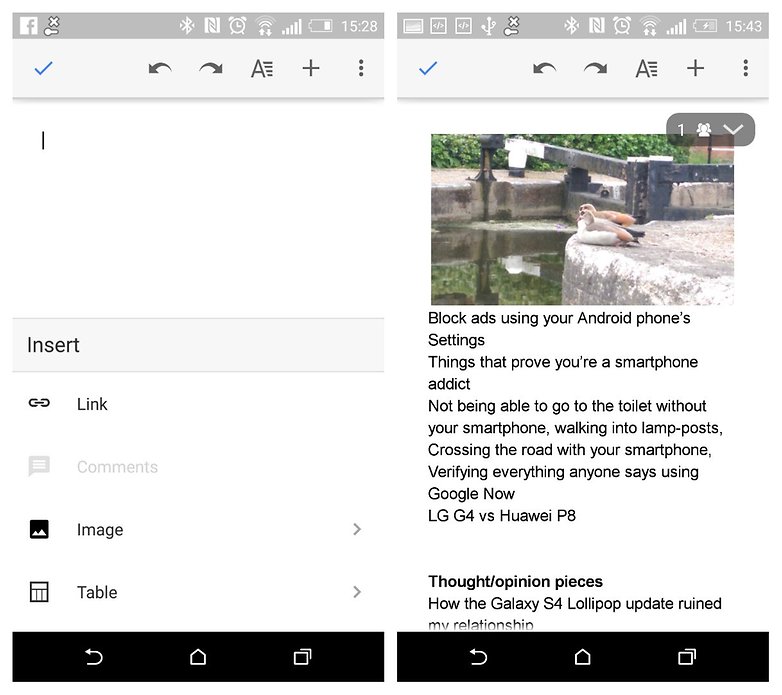The width and height of the screenshot is (782, 695).
Task: Place cursor in the empty document on left phone
Action: pos(198,209)
